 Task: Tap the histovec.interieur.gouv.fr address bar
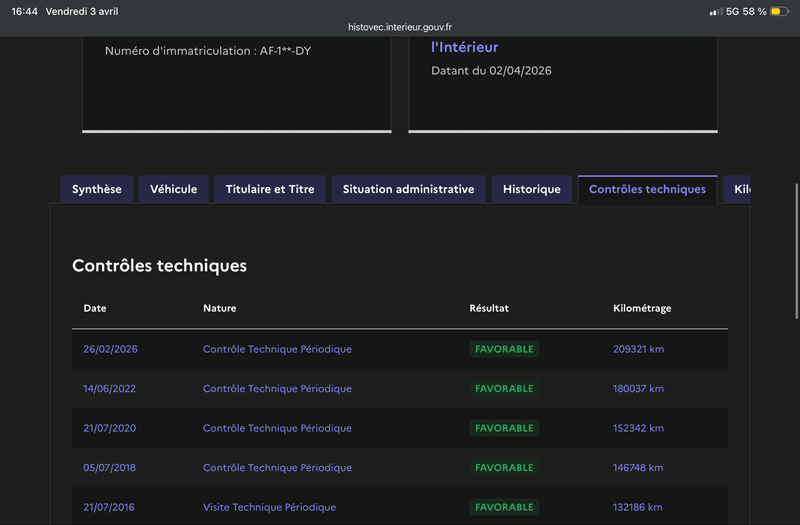tap(400, 27)
